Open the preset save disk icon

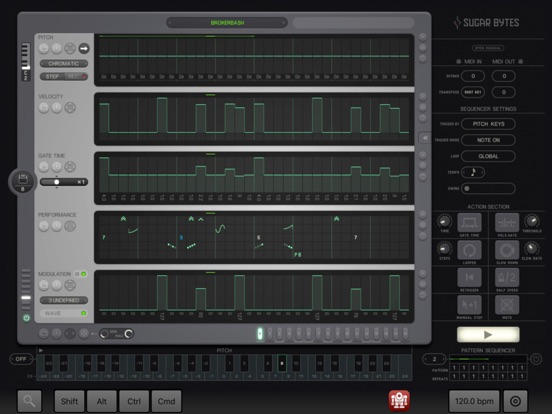tap(23, 181)
